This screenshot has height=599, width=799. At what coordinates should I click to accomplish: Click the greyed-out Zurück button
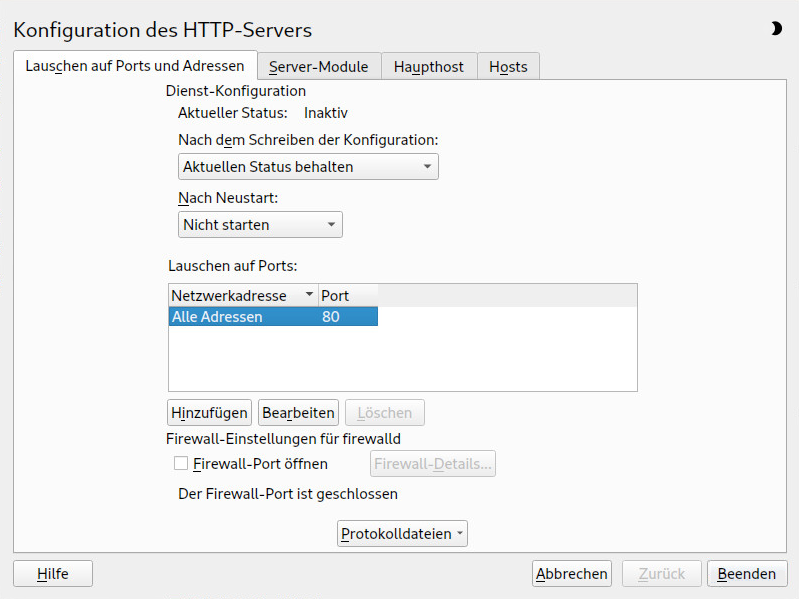(x=662, y=574)
